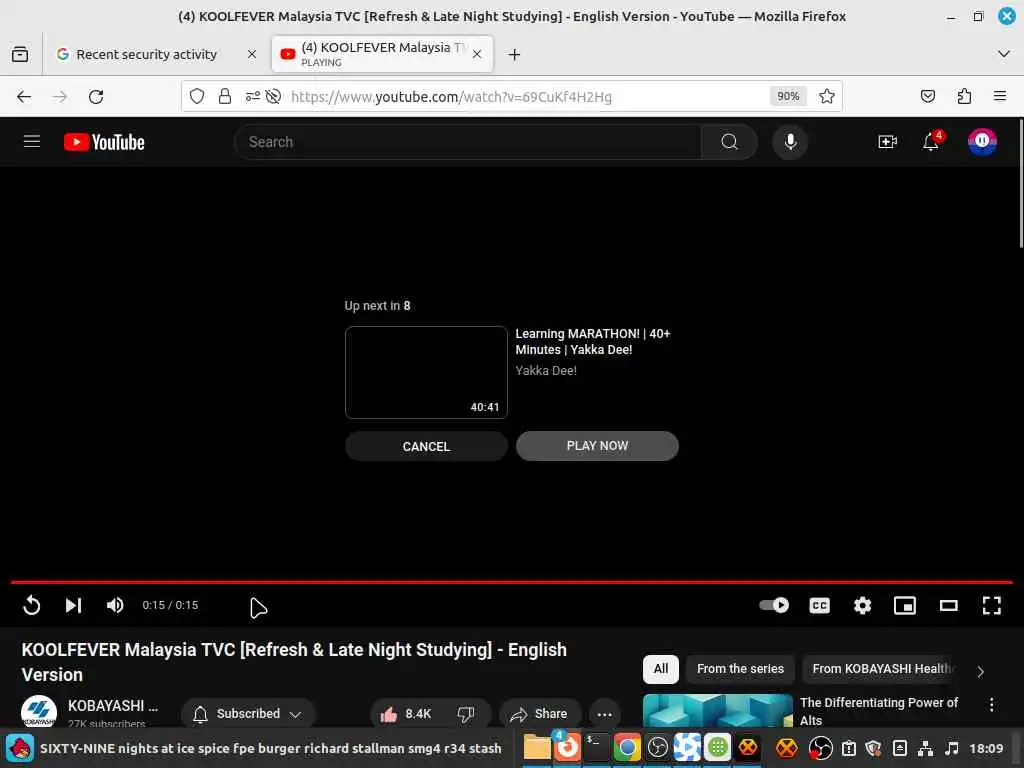
Task: Open file manager in taskbar
Action: 537,748
